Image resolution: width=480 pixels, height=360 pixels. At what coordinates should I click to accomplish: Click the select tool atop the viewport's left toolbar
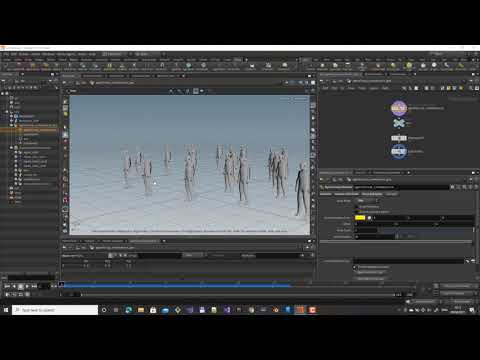[65, 101]
